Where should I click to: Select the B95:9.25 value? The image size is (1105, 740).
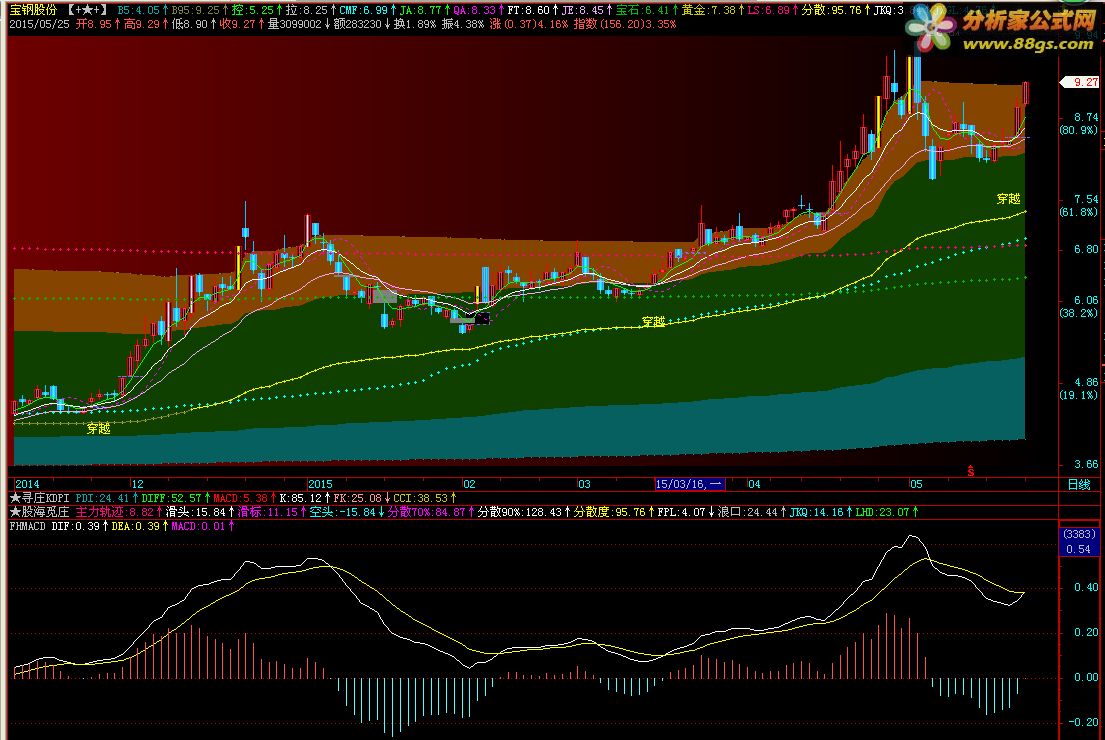coord(195,10)
